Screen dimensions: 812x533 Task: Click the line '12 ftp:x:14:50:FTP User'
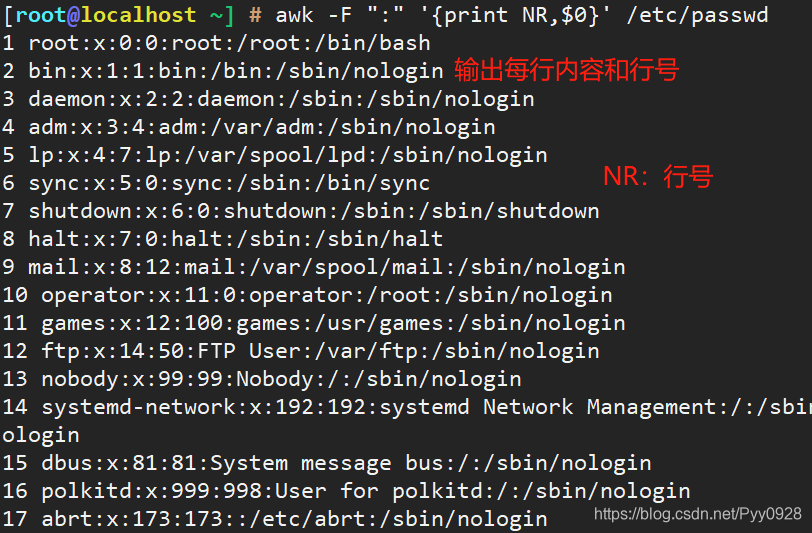301,351
